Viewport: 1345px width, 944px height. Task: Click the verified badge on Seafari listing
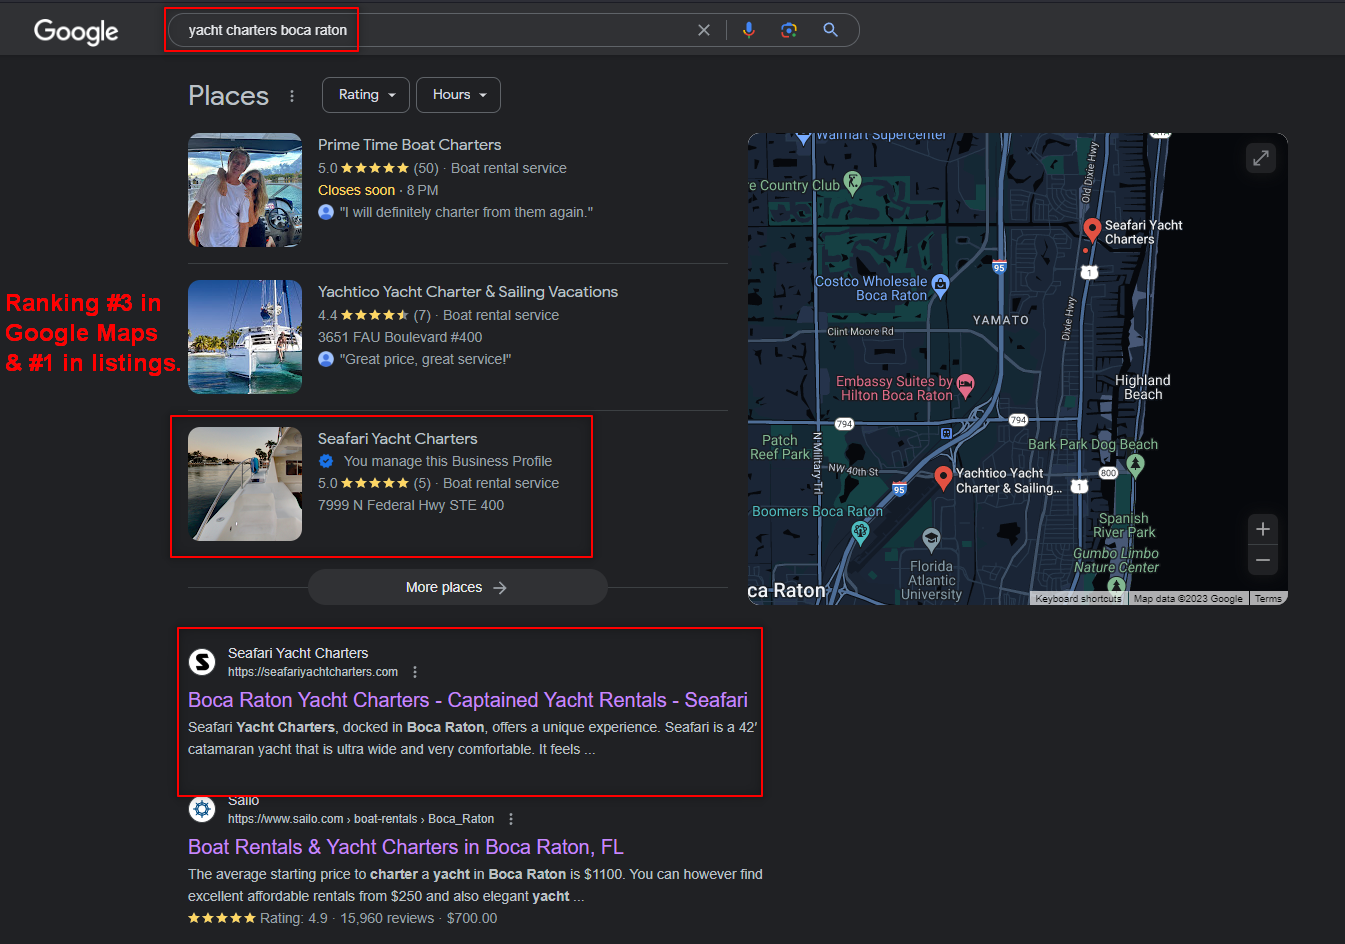coord(326,461)
